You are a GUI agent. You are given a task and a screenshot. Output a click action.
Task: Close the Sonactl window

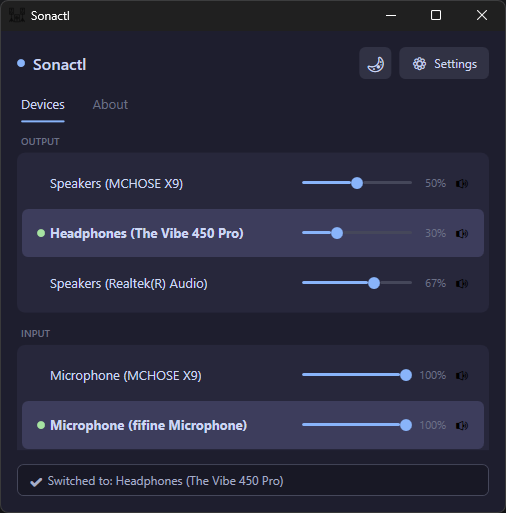tap(482, 15)
